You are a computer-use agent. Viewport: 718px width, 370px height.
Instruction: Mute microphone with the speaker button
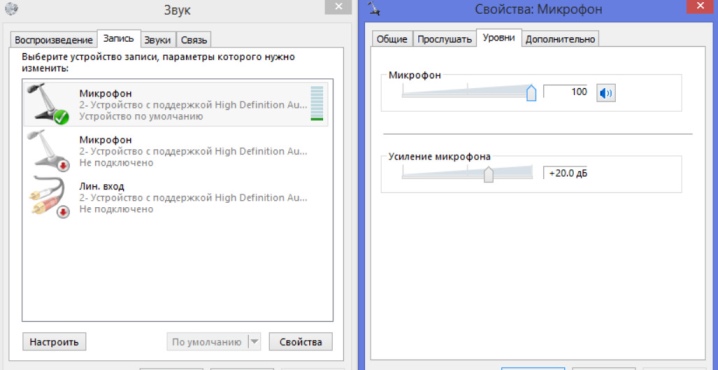[x=605, y=93]
